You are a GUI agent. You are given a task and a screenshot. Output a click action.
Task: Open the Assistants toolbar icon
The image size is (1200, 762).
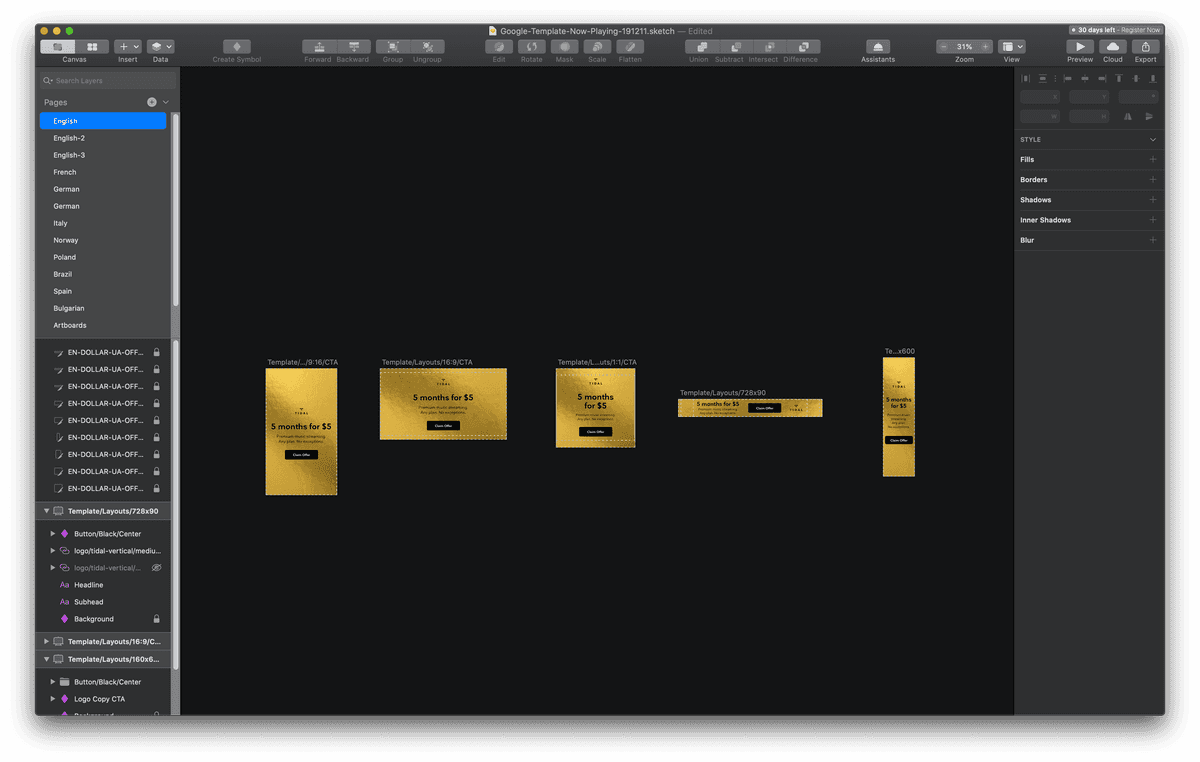tap(878, 47)
